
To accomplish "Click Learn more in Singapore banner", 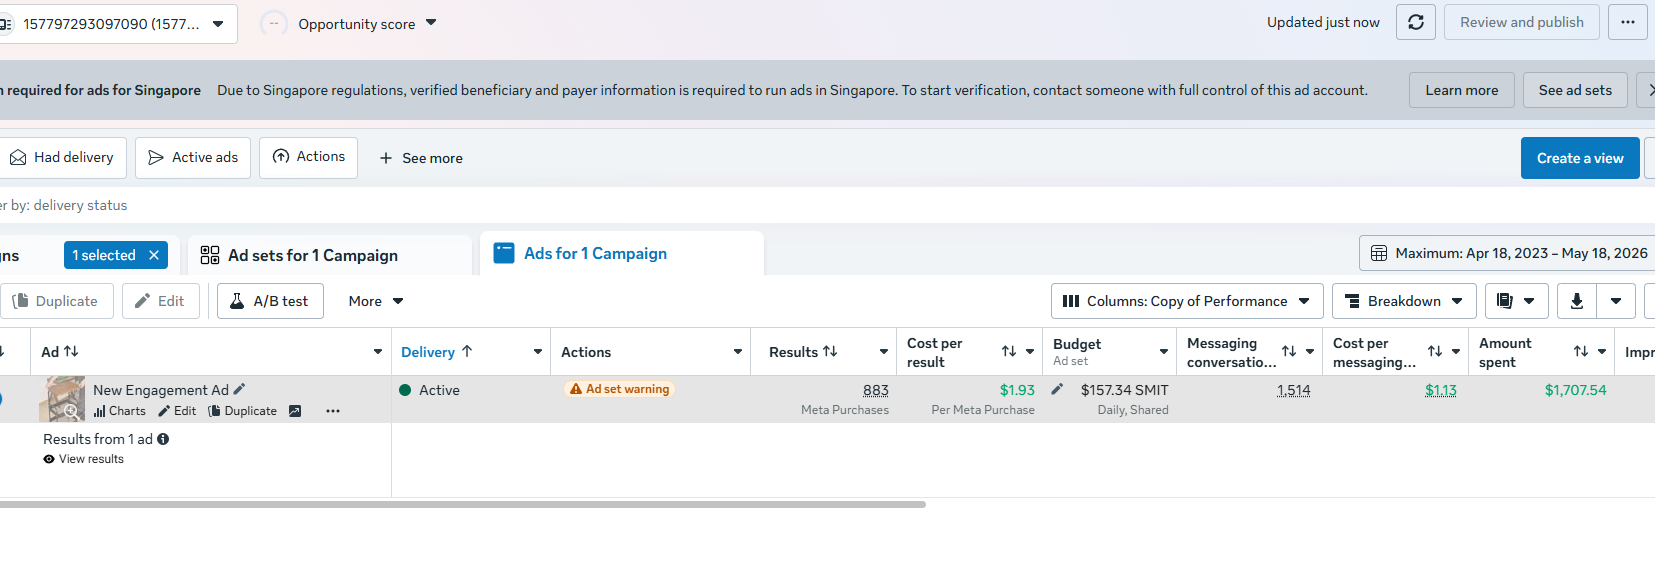I will [x=1461, y=90].
